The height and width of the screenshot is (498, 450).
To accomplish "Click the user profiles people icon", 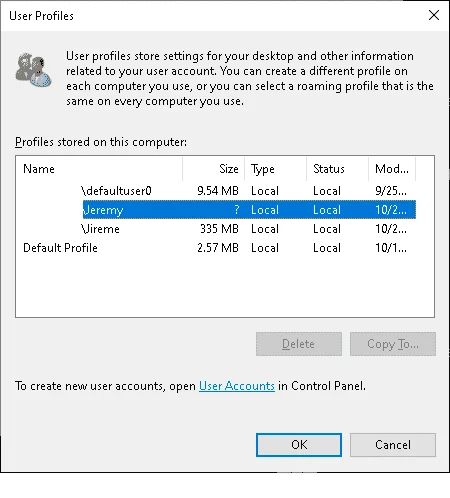I will pos(33,69).
